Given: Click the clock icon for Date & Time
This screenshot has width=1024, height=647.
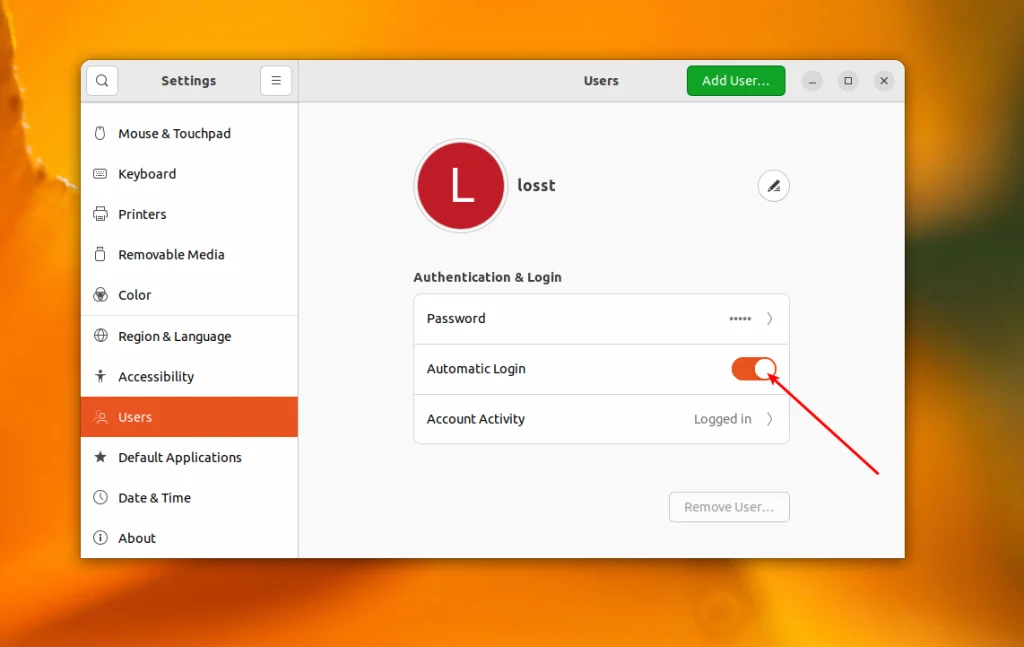Looking at the screenshot, I should tap(100, 497).
